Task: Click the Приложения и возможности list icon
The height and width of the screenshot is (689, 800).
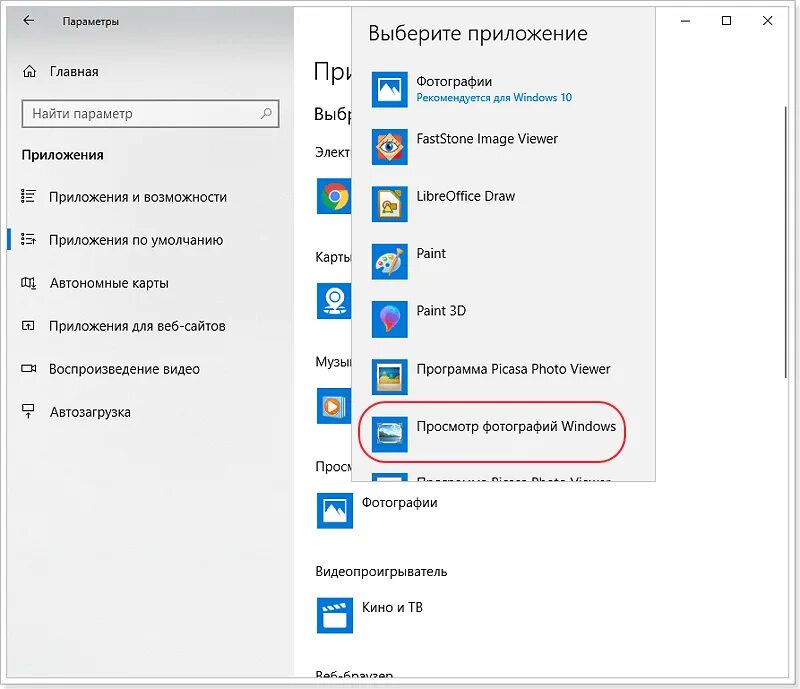Action: pyautogui.click(x=28, y=196)
